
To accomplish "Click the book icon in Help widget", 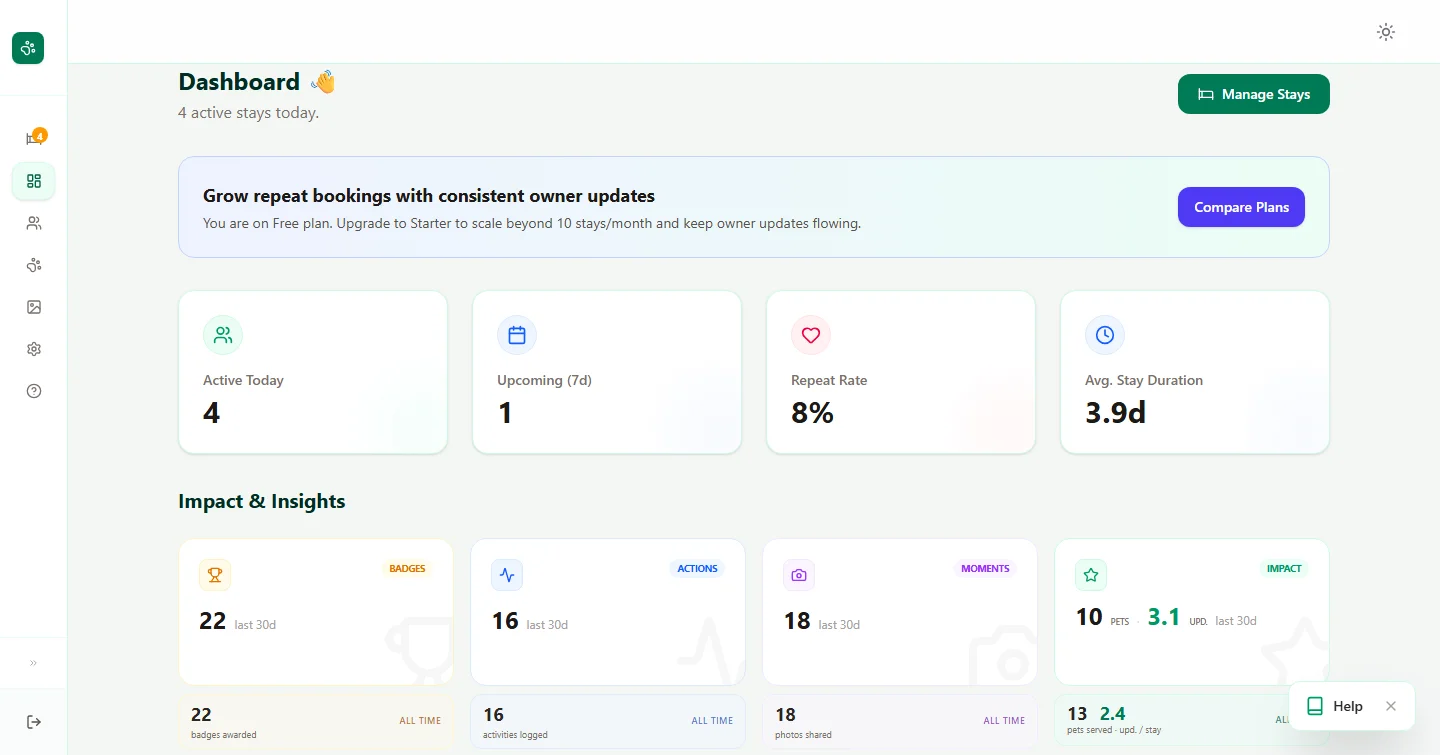I will point(1315,706).
